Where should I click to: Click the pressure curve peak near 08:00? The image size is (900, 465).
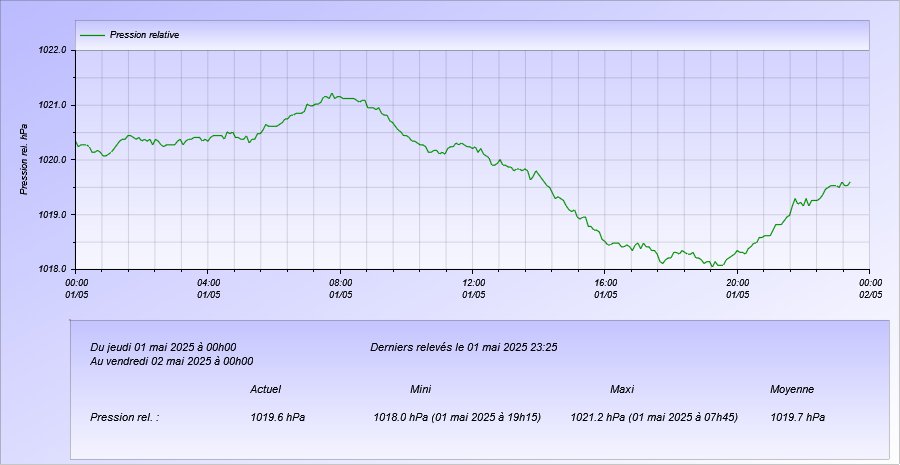pos(332,94)
